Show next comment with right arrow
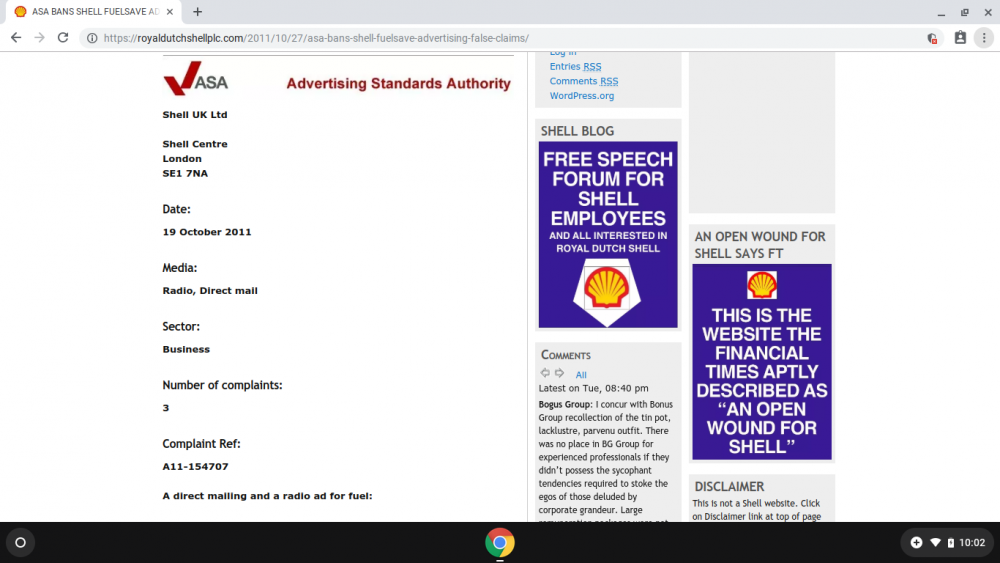 [559, 373]
